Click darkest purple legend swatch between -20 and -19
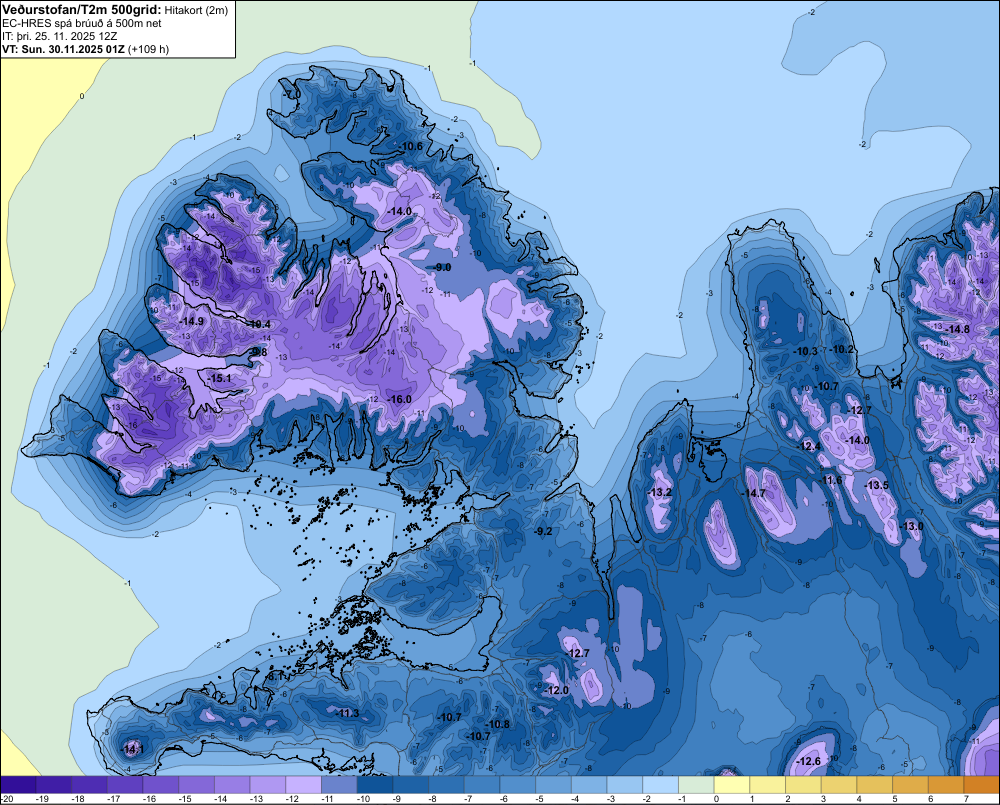Viewport: 1000px width, 805px height. click(x=18, y=785)
